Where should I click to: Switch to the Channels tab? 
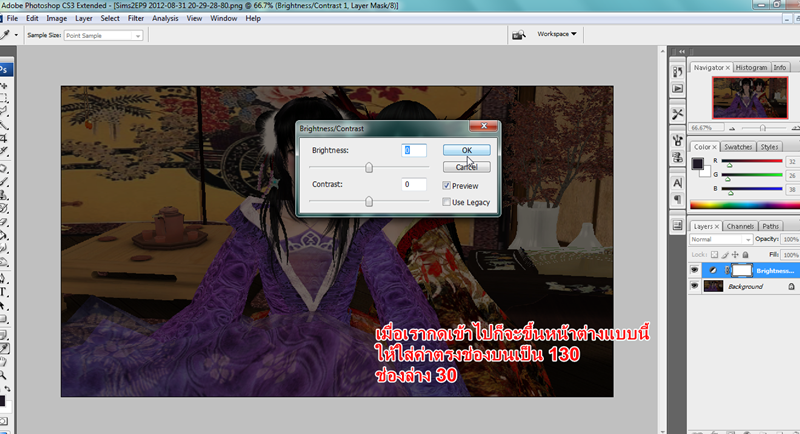[x=740, y=226]
